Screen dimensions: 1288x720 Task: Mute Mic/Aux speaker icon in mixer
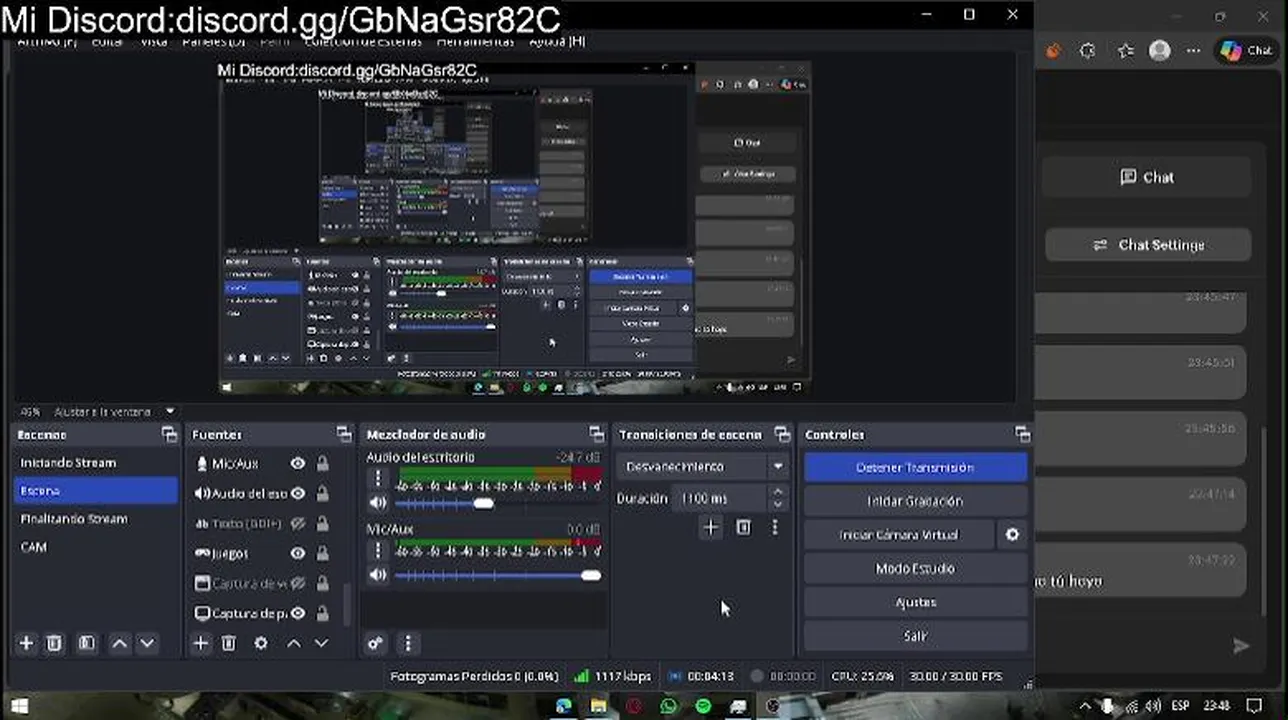tap(378, 575)
